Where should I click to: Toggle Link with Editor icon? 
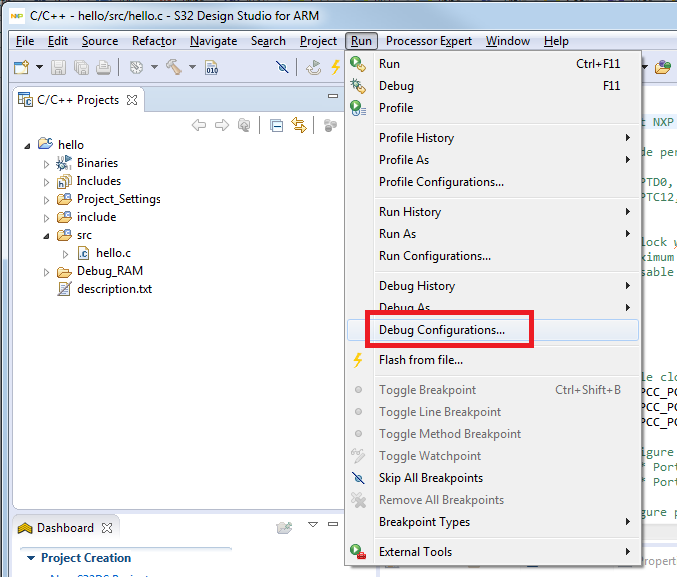tap(299, 125)
